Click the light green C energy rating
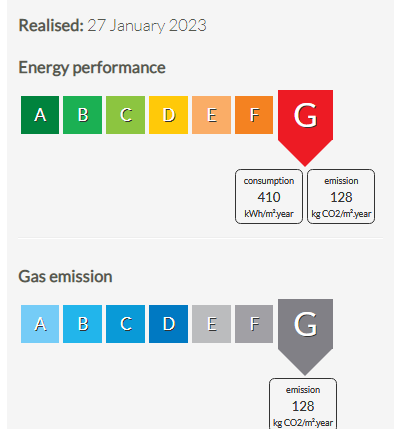 pos(125,115)
